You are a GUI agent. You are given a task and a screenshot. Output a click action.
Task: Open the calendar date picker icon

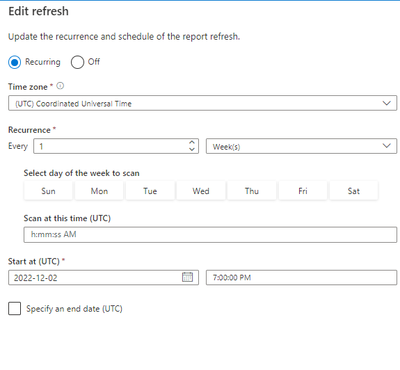click(x=187, y=277)
